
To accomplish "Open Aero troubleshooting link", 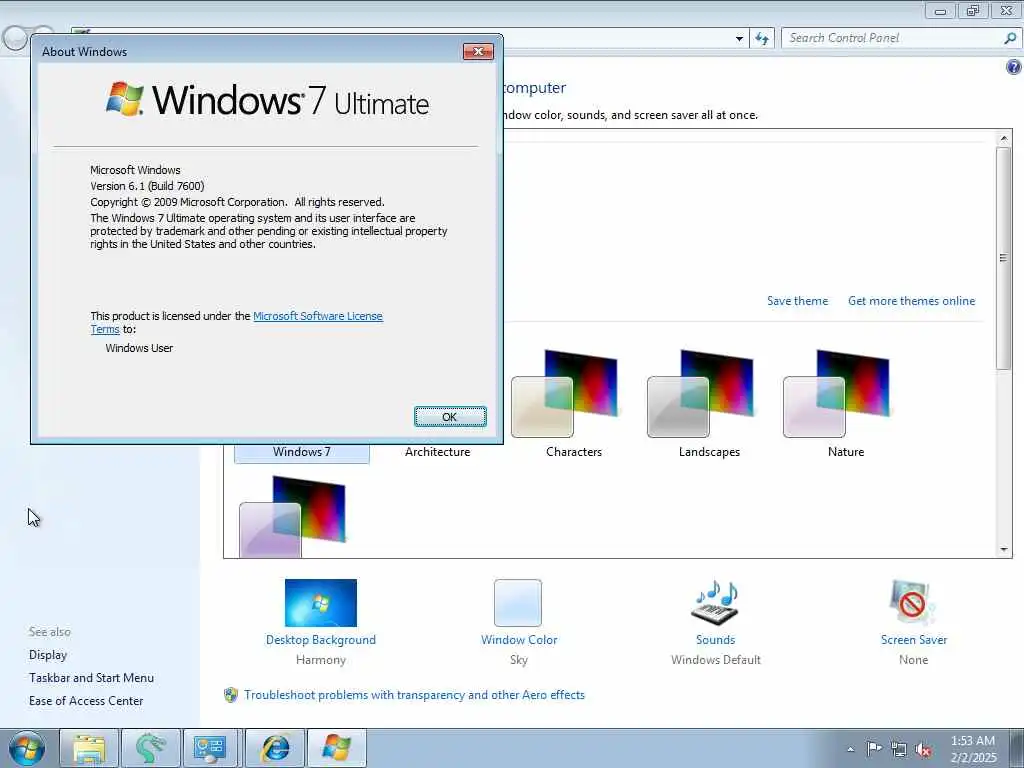I will [414, 695].
